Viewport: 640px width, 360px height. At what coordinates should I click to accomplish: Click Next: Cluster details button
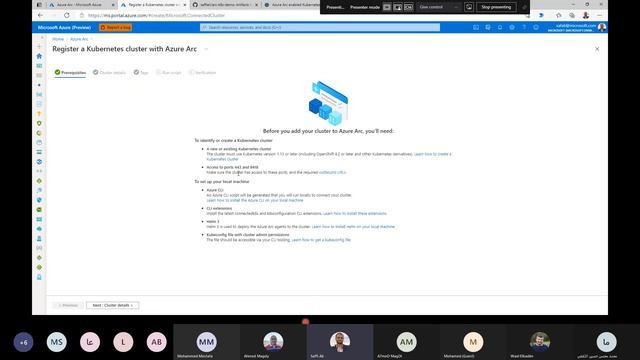(x=112, y=305)
